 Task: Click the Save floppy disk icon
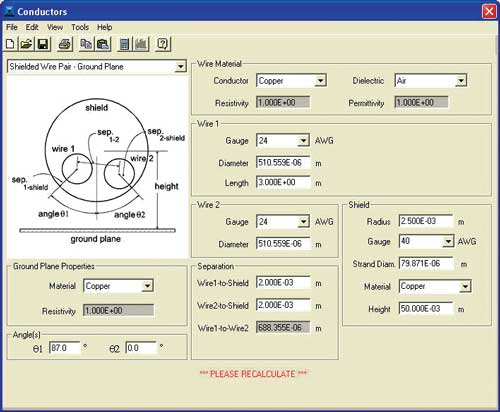[x=43, y=44]
